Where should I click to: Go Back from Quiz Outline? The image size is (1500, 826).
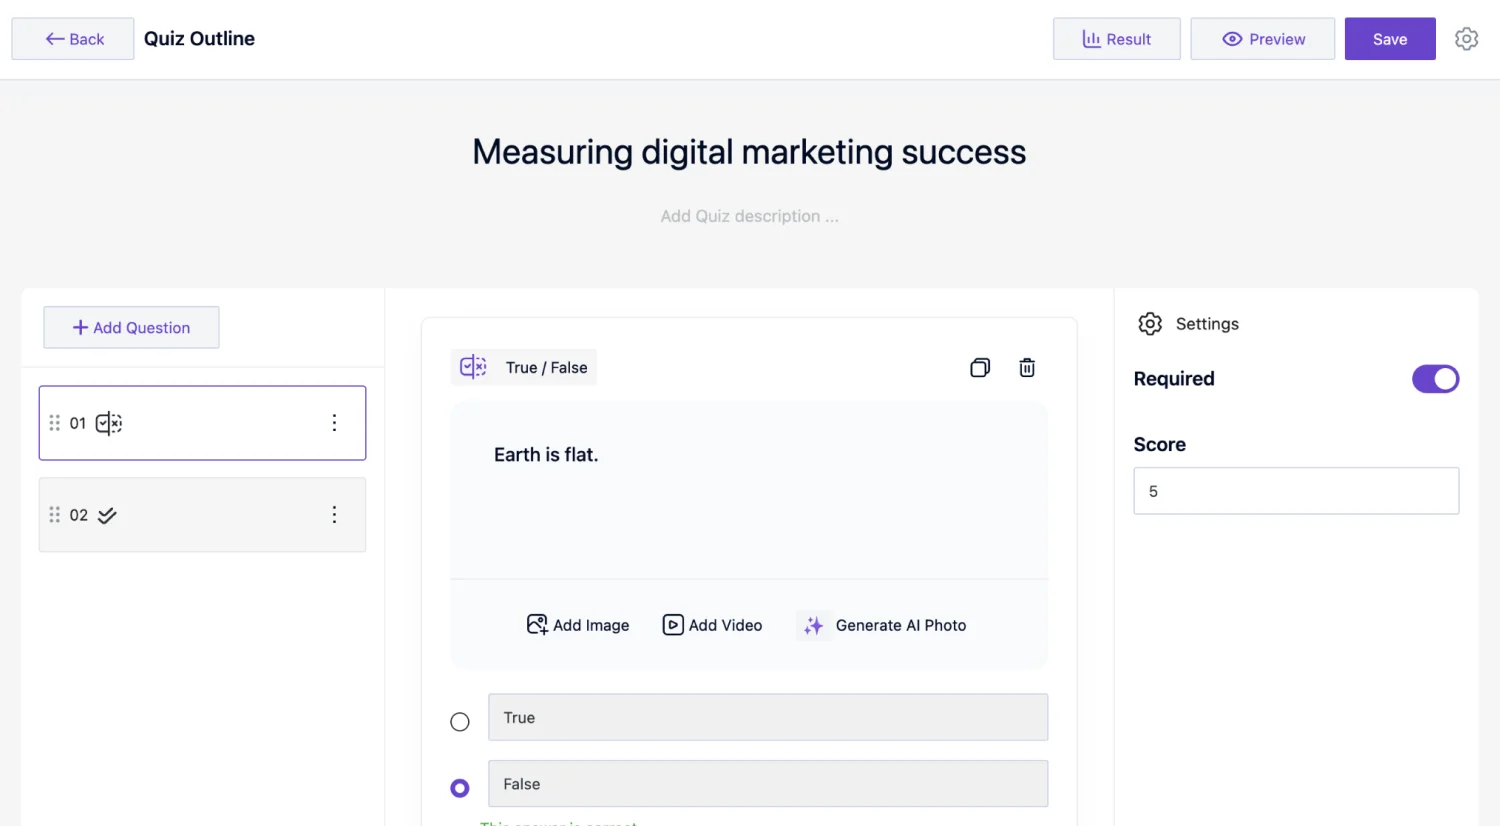(72, 38)
